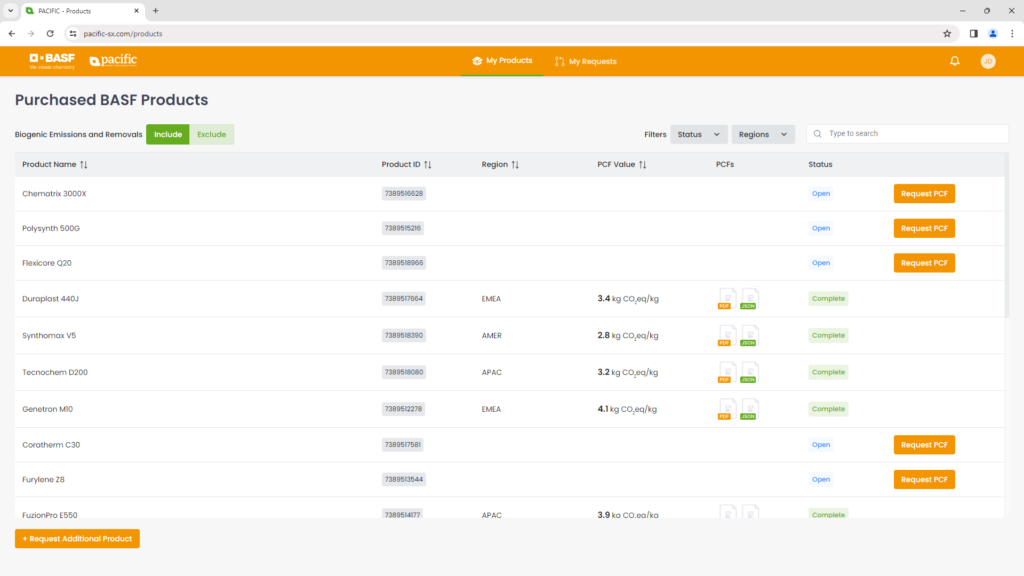Viewport: 1024px width, 576px height.
Task: Request PCF for Coratherm C30
Action: pos(924,445)
